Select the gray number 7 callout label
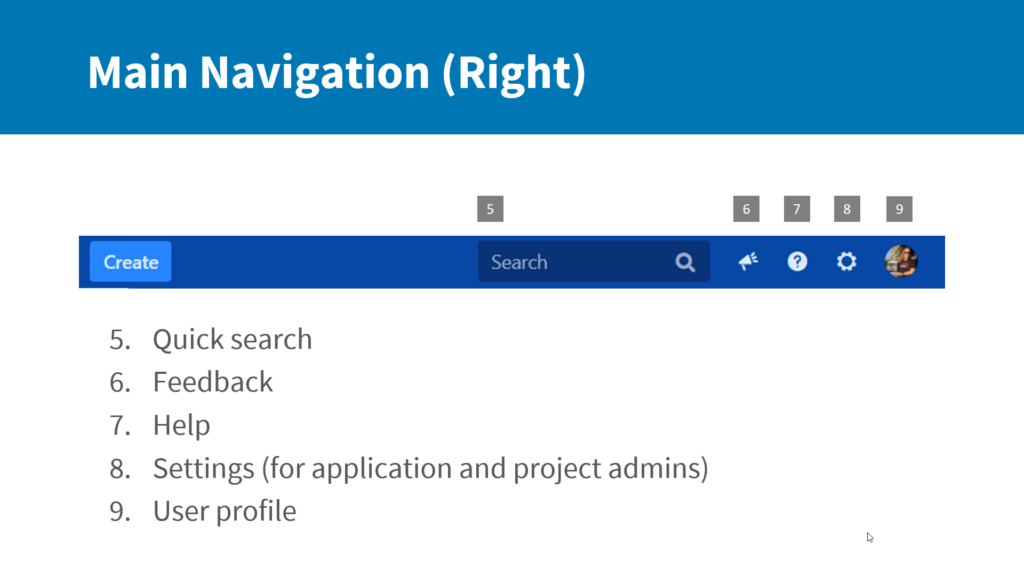The height and width of the screenshot is (576, 1024). (x=797, y=209)
